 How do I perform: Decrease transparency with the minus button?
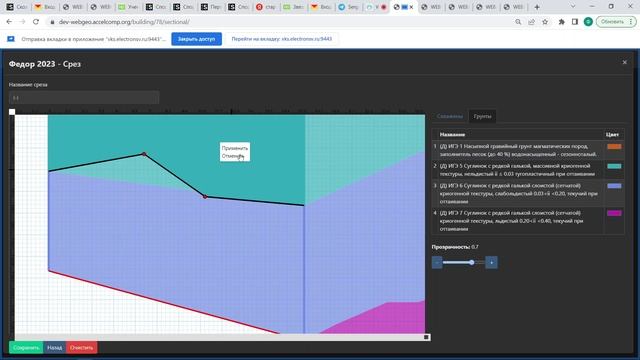coord(437,262)
